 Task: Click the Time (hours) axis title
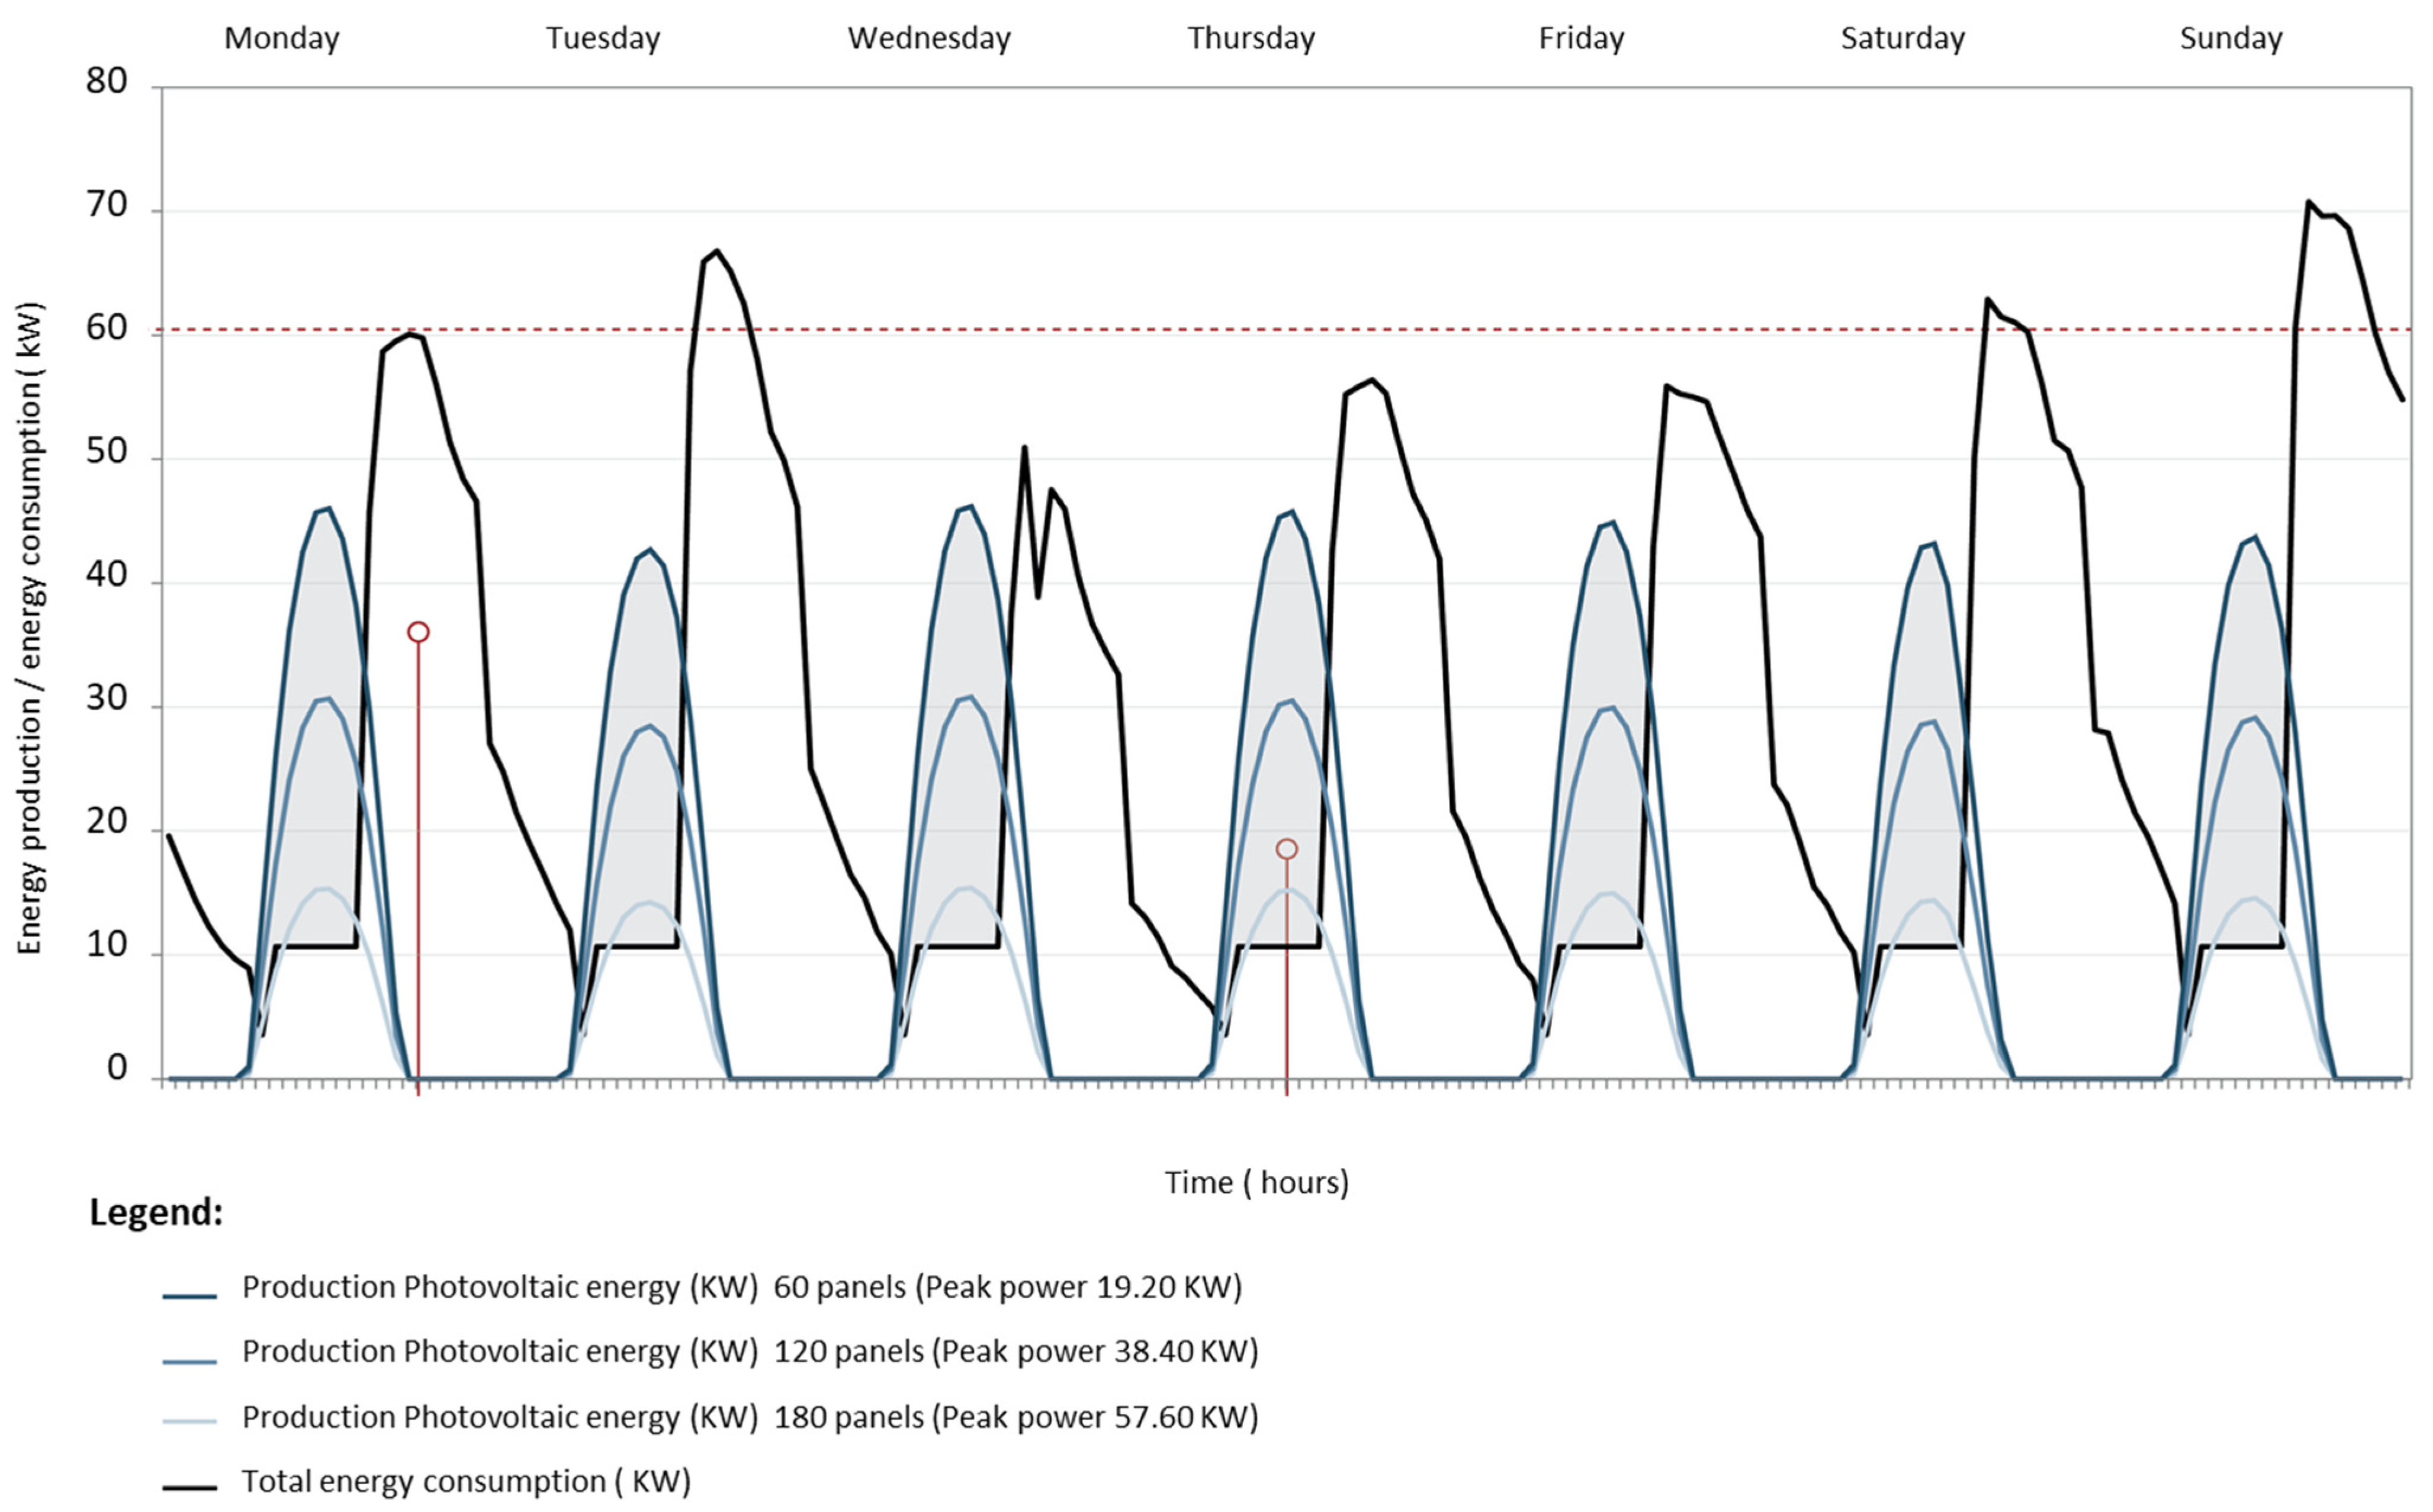(1256, 1183)
